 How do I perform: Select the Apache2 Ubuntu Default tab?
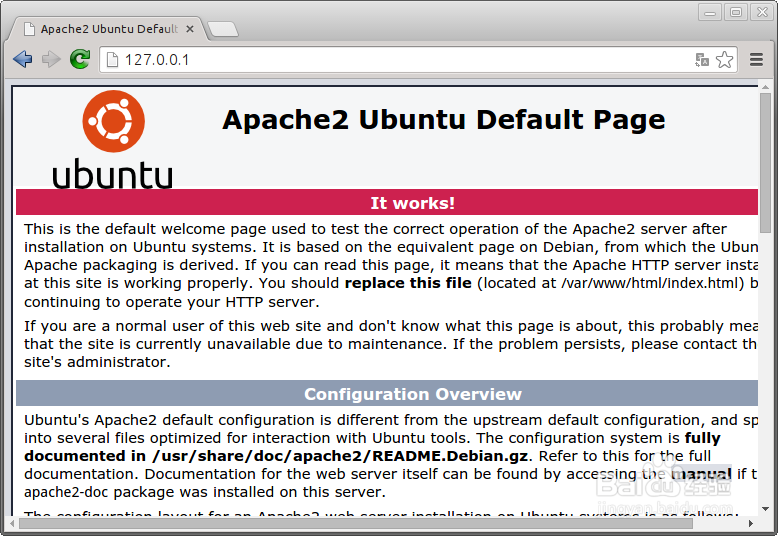[109, 29]
